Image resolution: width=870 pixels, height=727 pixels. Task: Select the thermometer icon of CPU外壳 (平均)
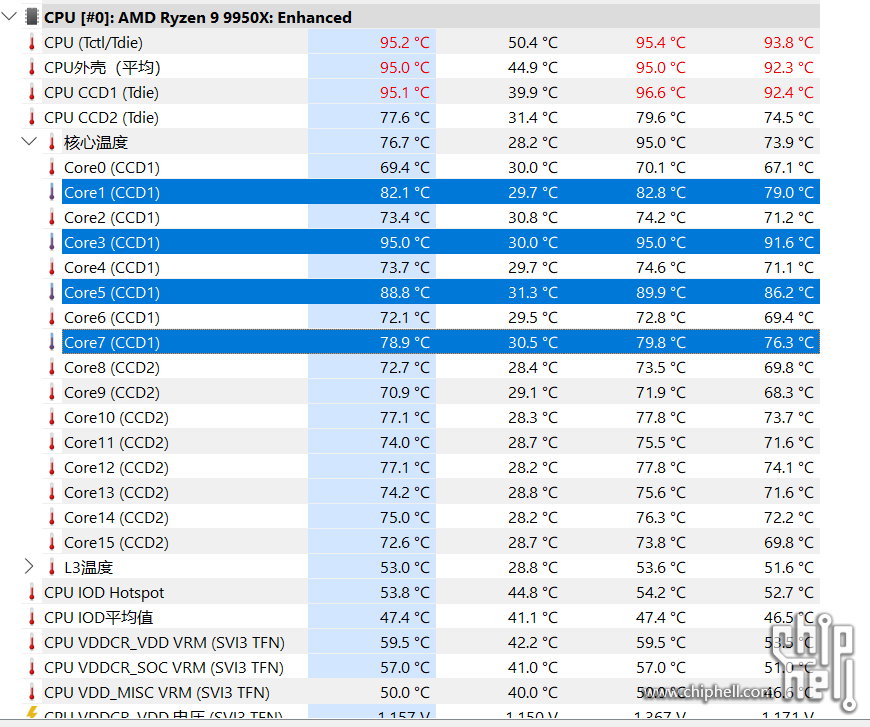click(x=32, y=68)
